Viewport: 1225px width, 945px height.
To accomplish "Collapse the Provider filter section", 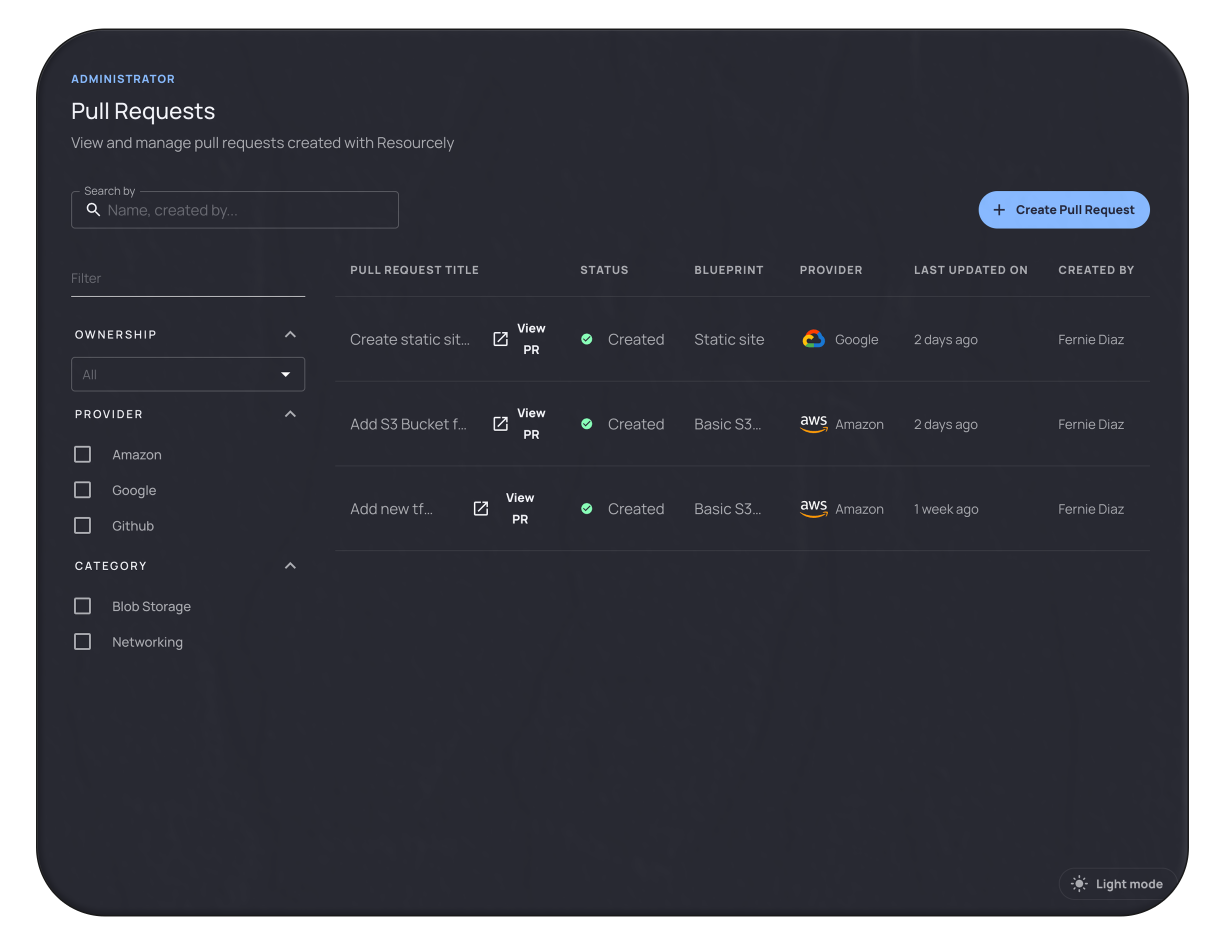I will point(290,414).
